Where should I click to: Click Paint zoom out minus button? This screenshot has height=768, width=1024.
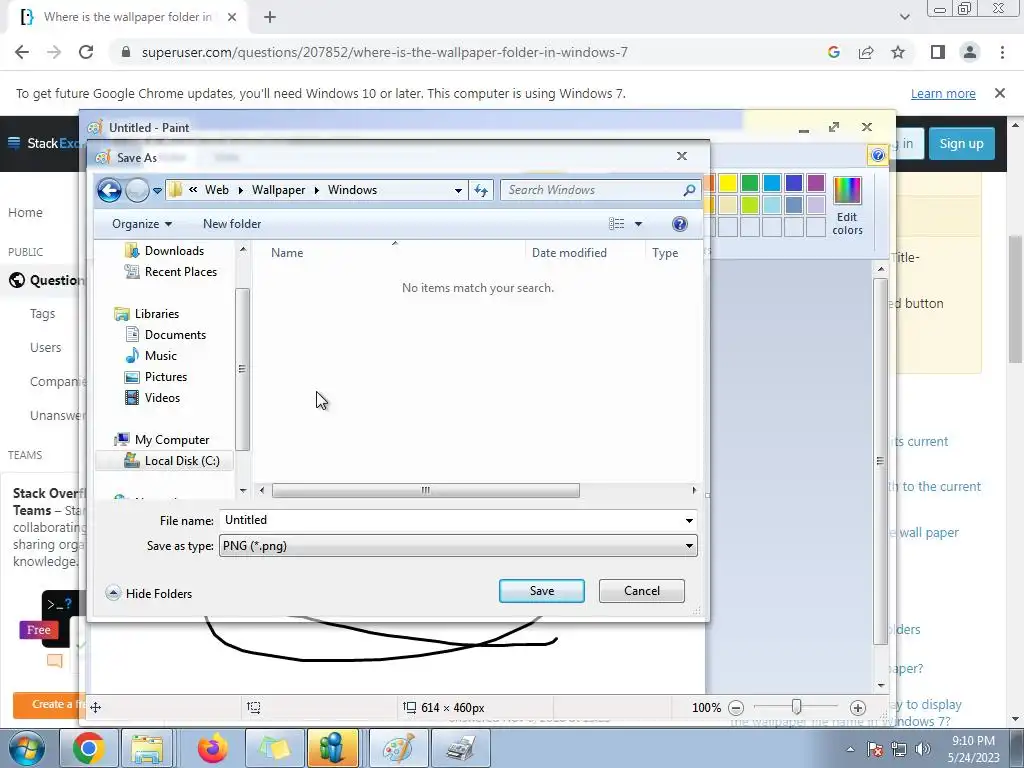pyautogui.click(x=736, y=708)
